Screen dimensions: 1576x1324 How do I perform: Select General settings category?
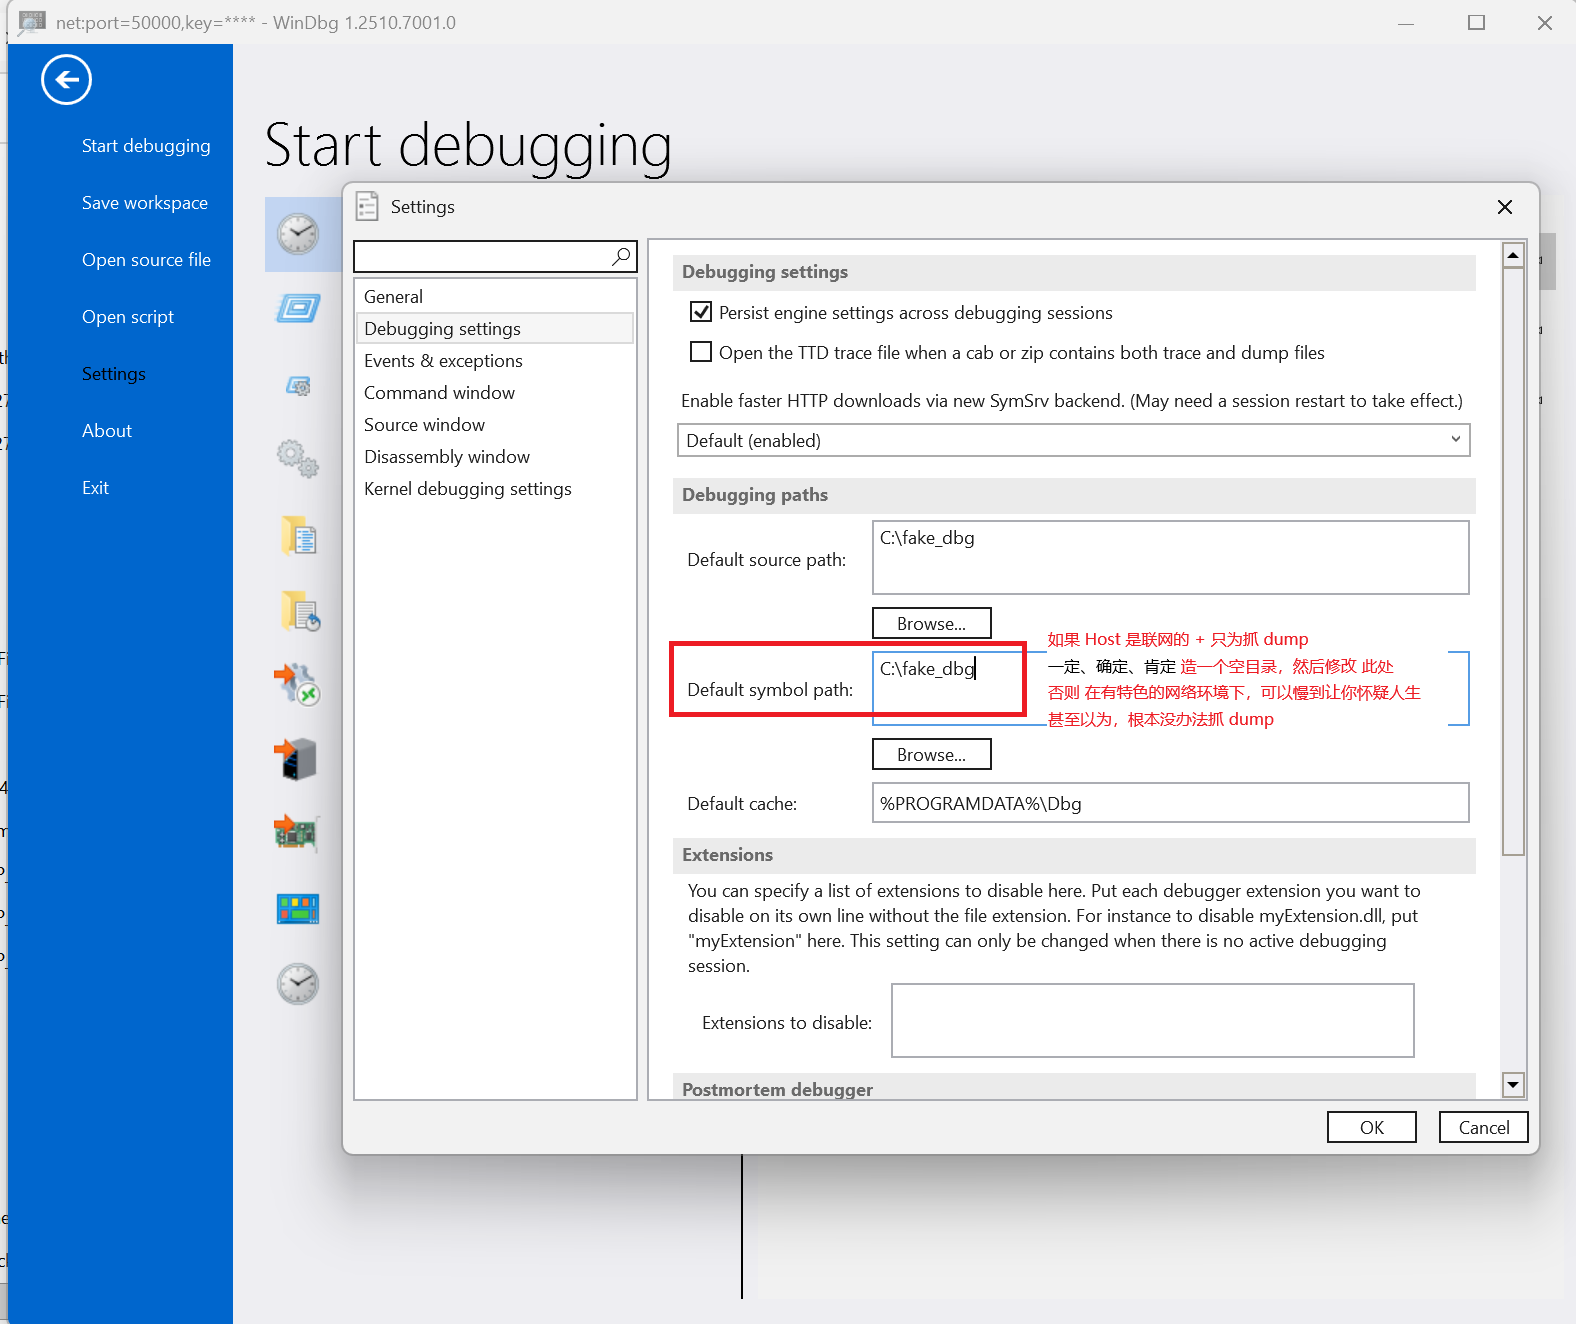[x=495, y=297]
